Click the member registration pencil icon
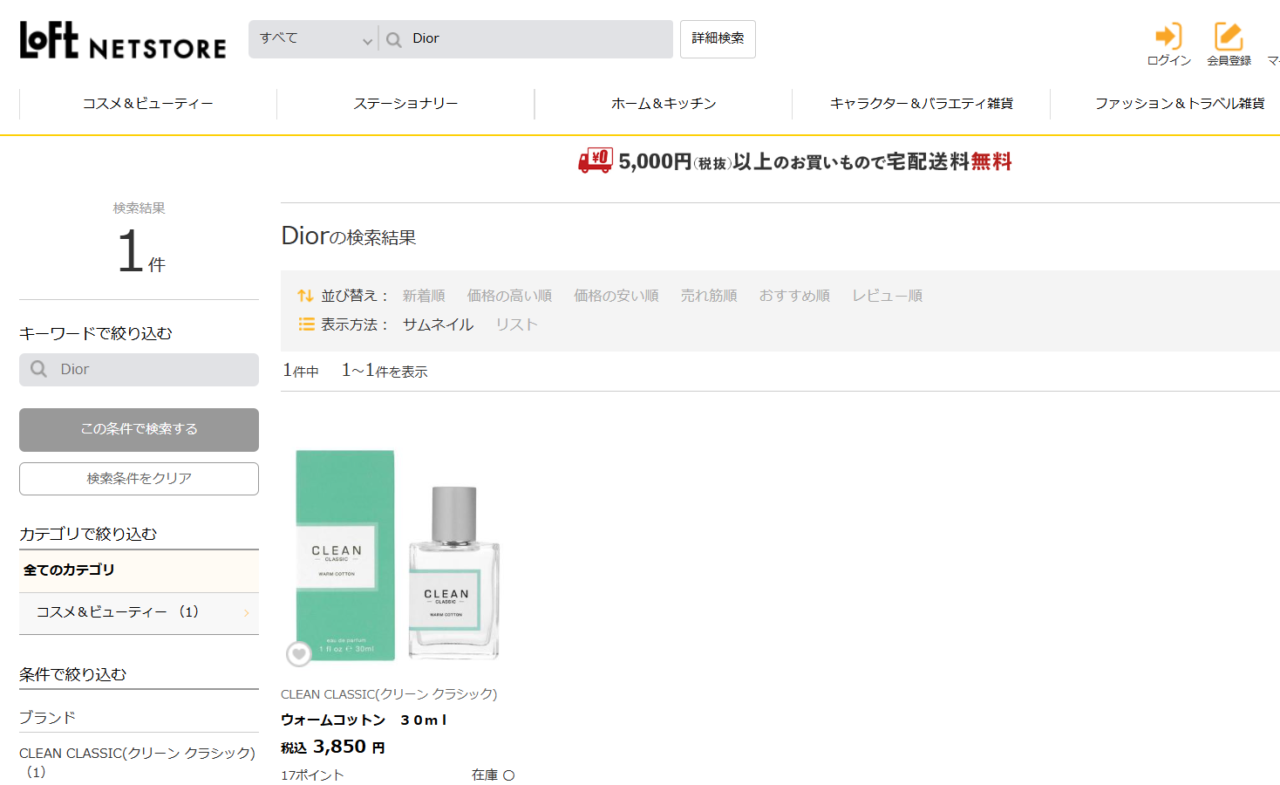1280x785 pixels. coord(1228,36)
